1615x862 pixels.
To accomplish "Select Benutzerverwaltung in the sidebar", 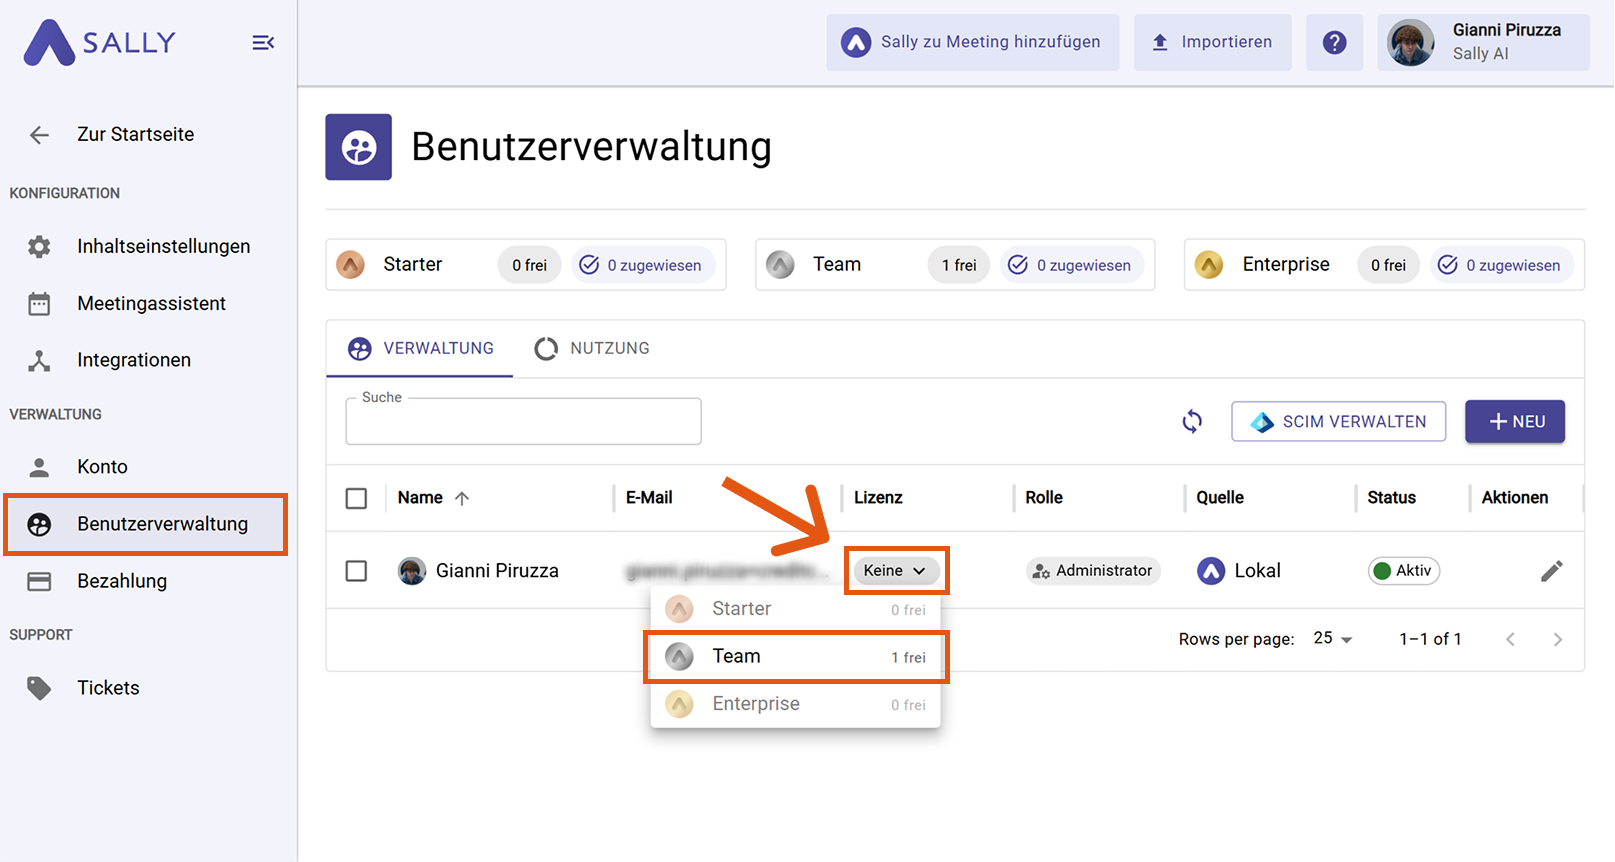I will pyautogui.click(x=148, y=524).
